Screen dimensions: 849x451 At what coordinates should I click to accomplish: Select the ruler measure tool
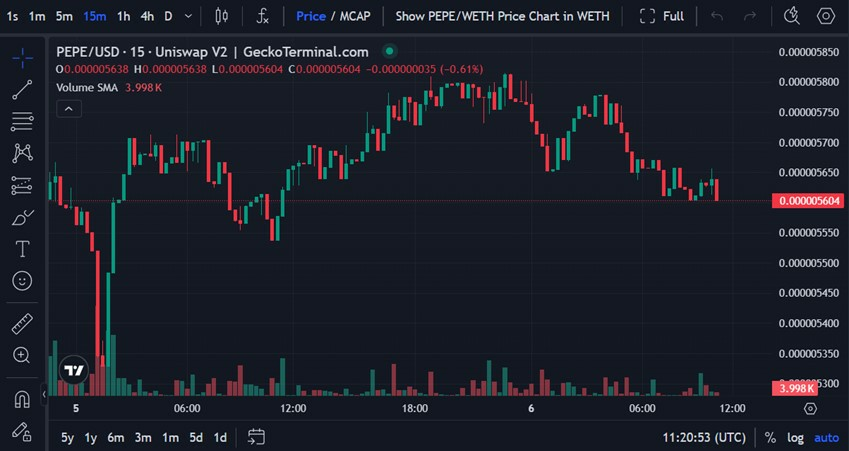(21, 324)
